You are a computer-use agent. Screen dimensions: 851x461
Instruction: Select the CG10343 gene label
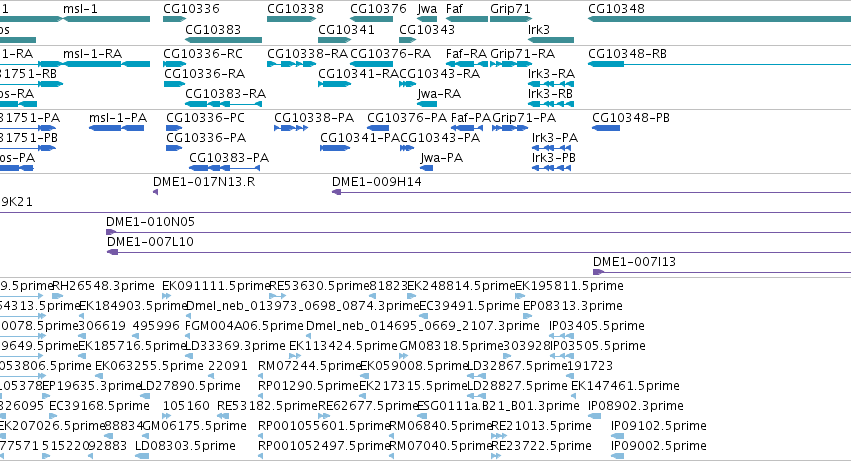click(x=427, y=29)
